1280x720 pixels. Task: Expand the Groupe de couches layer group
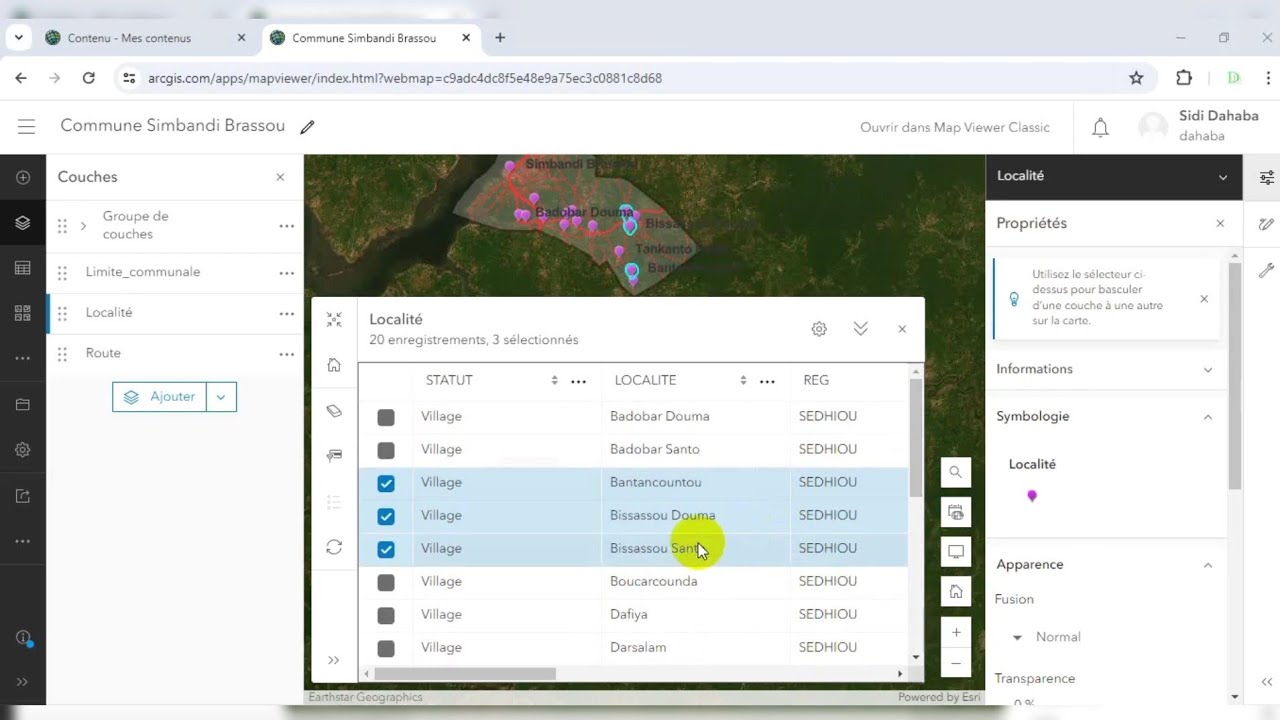[83, 226]
